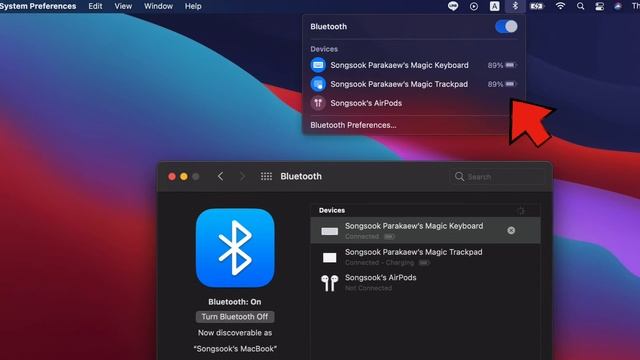
Task: Click the keyboard icon in Bluetooth dropdown
Action: coord(318,65)
